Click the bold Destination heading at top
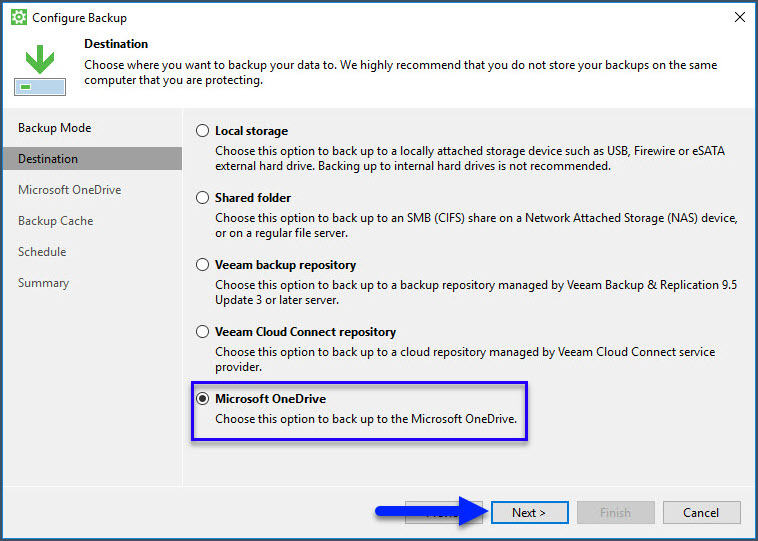758x541 pixels. [x=116, y=44]
